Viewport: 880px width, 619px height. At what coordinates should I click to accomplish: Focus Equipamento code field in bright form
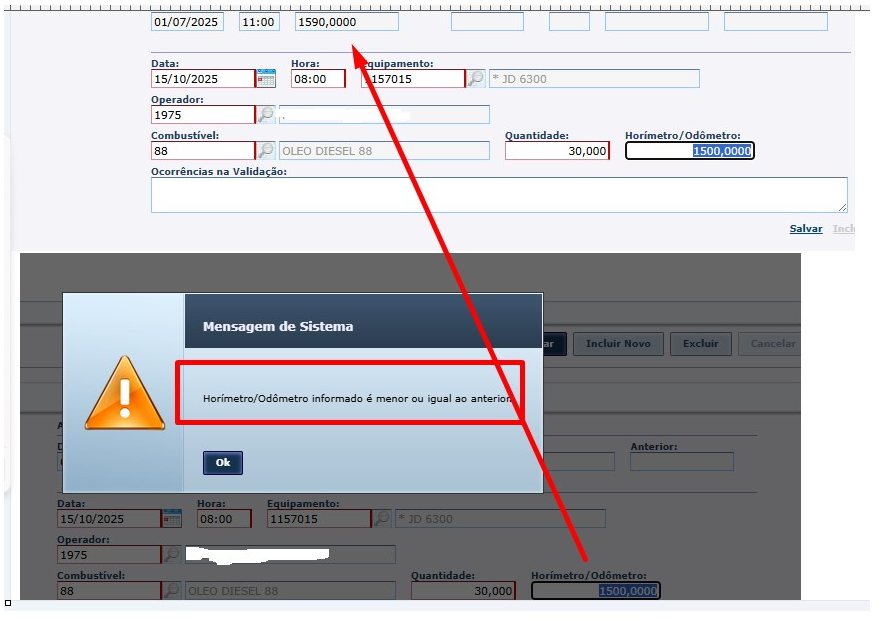[x=413, y=79]
